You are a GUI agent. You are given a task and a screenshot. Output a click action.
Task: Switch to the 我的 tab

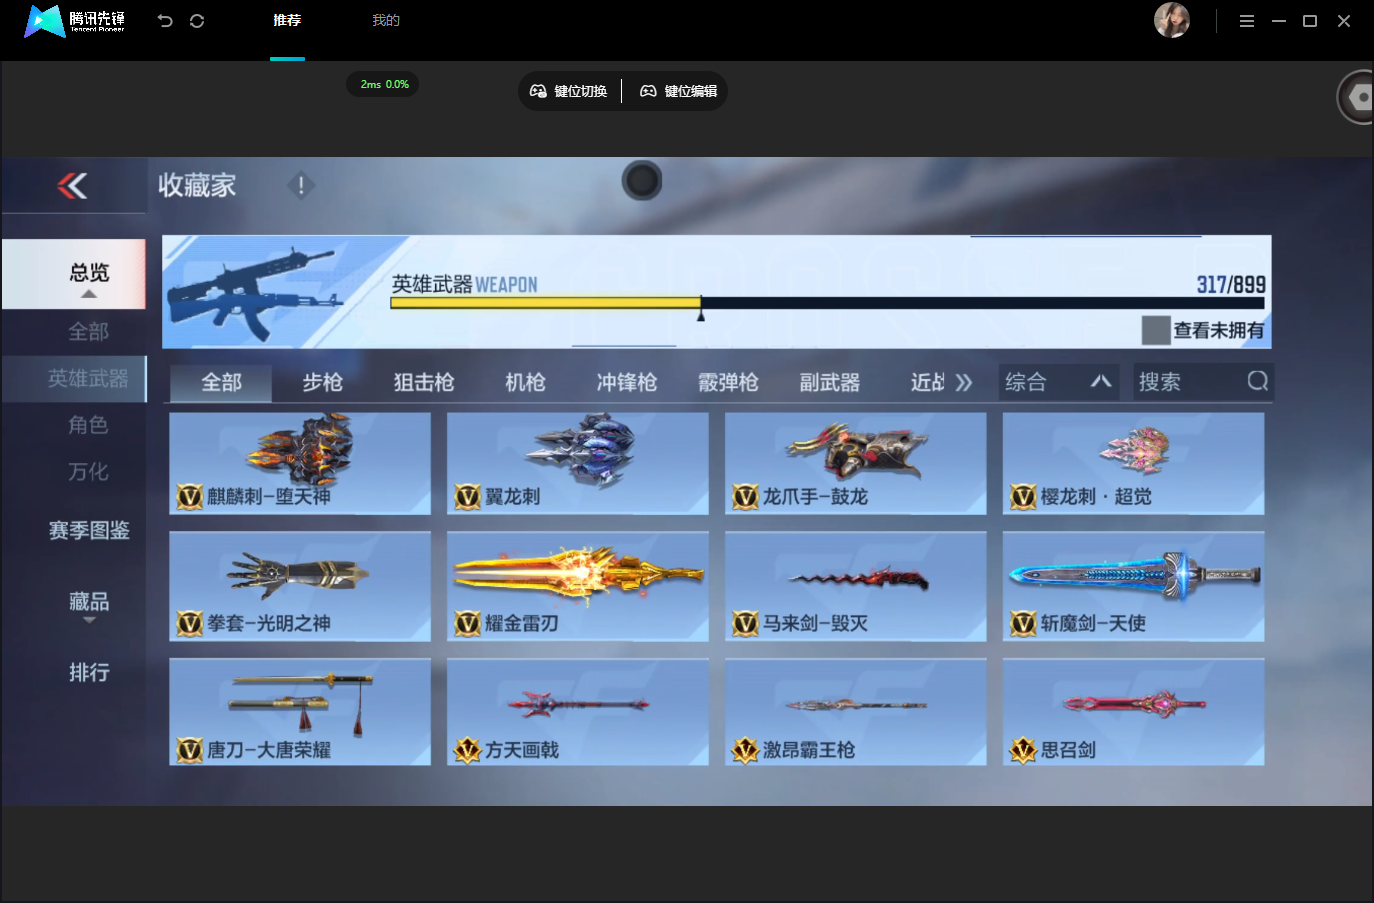386,20
